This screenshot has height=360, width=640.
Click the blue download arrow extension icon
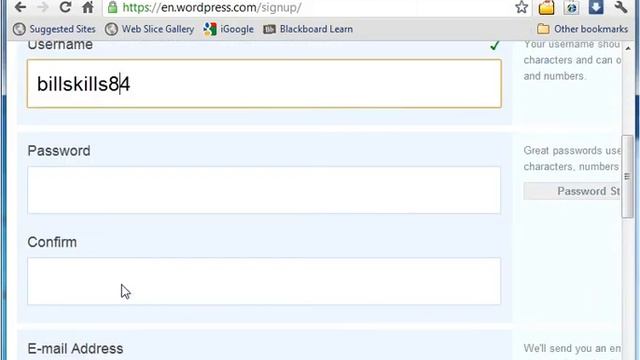[596, 7]
